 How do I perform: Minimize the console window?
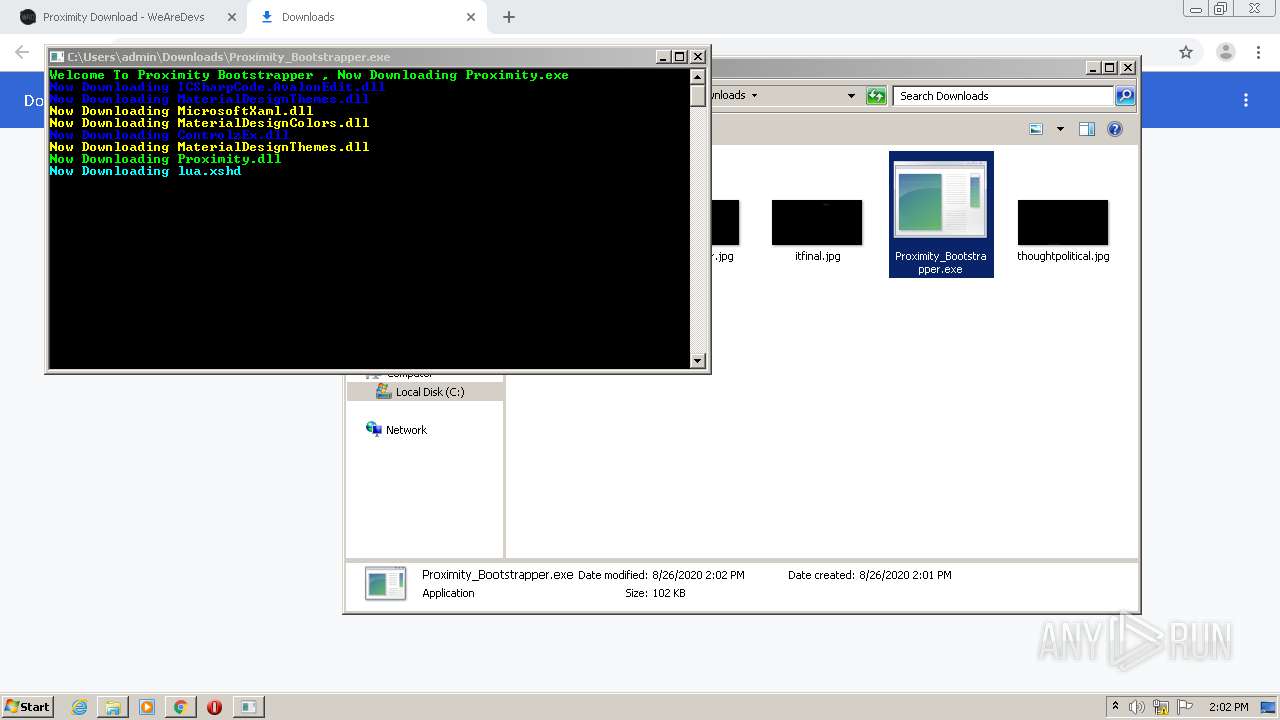[x=663, y=57]
